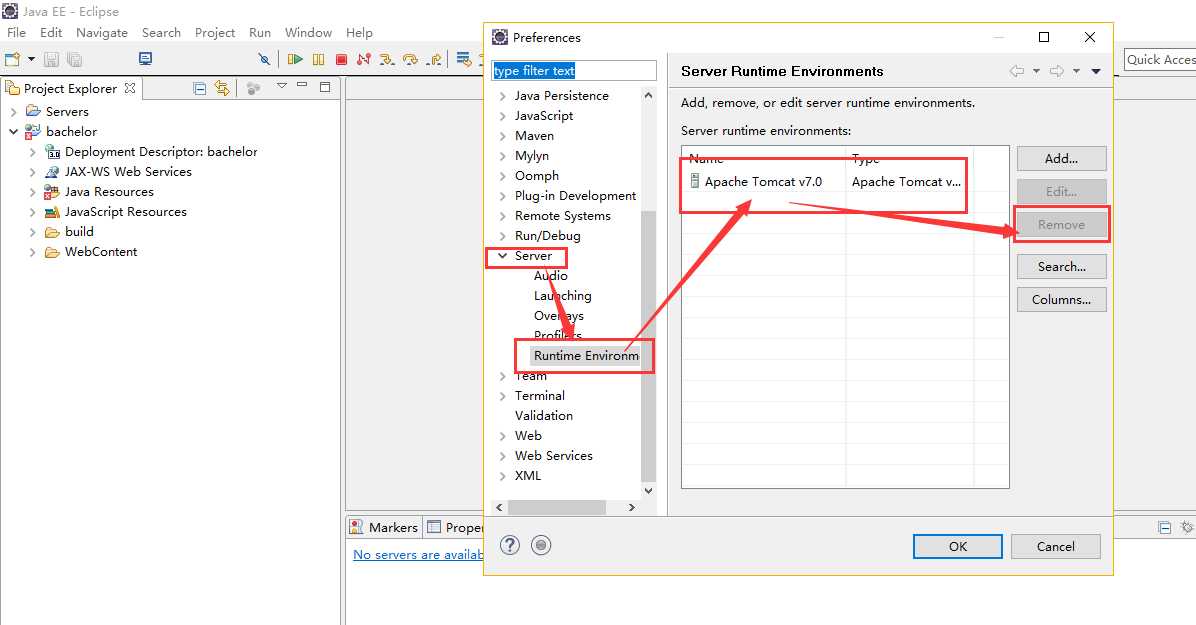
Task: Select Audio under Server
Action: click(x=551, y=275)
